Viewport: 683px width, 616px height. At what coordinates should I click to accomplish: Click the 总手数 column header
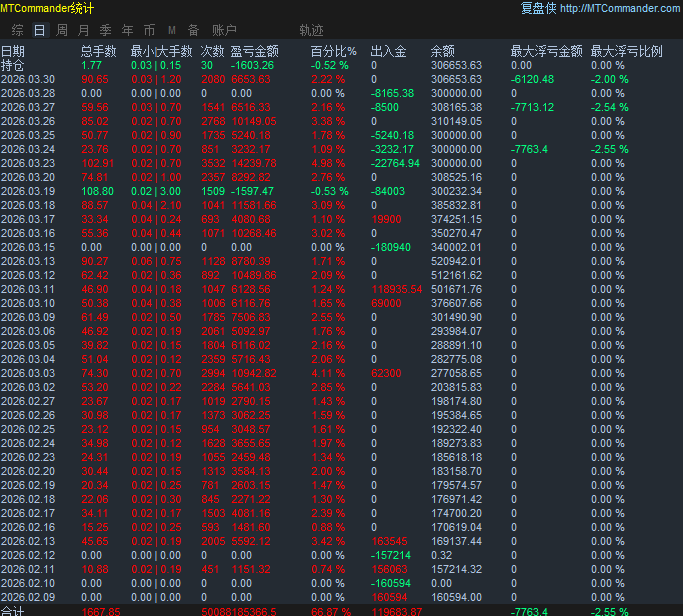click(x=99, y=51)
